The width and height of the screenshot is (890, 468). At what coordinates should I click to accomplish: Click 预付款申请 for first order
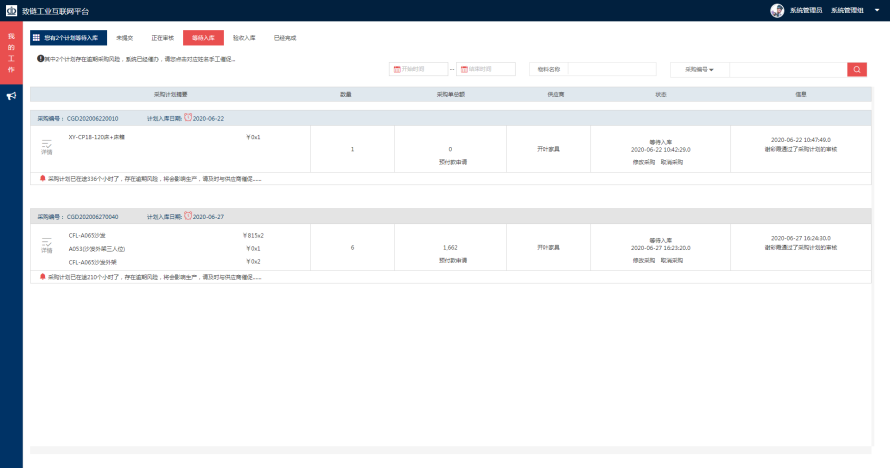452,162
